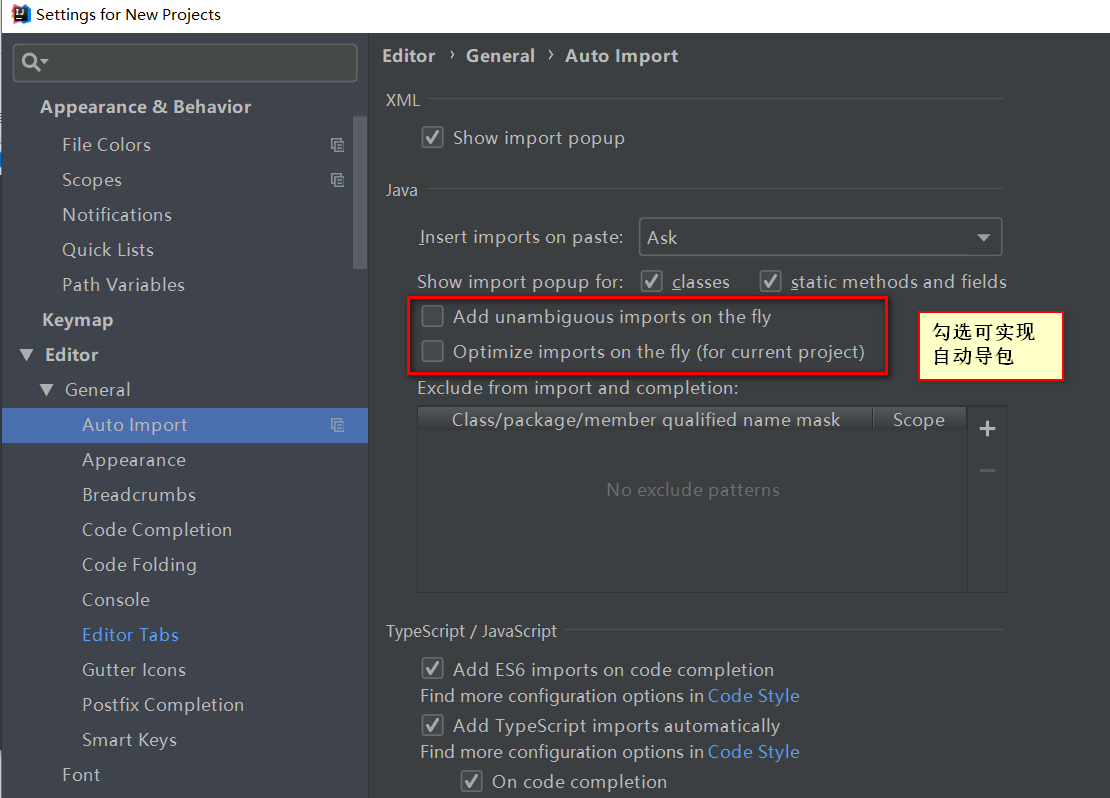The image size is (1110, 798).
Task: Open Path Variables settings
Action: pyautogui.click(x=123, y=285)
